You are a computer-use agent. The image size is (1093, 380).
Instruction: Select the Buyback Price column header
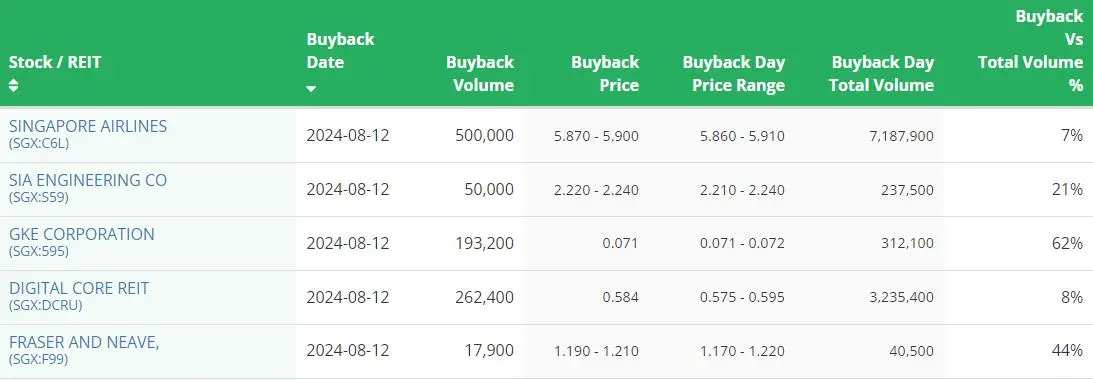click(604, 73)
